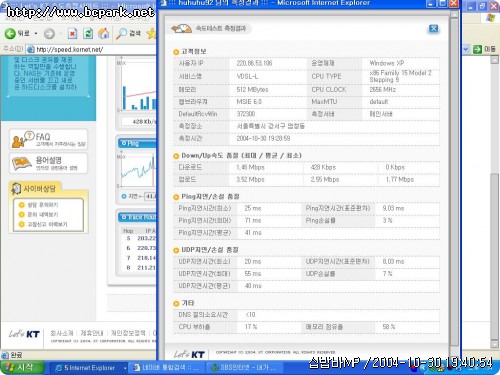Select the Trace Route tab in background page
Screen dimensions: 500x375
(137, 217)
